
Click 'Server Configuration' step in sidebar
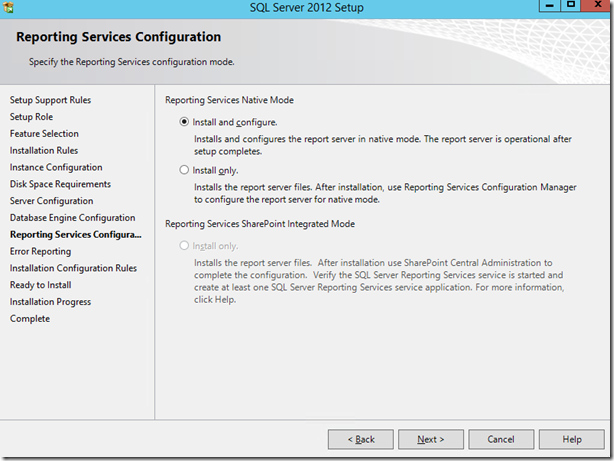coord(52,201)
